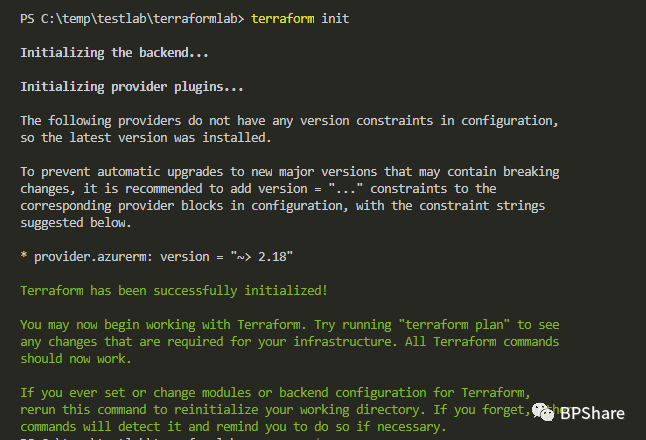
Task: Click the version = "..." constraints text
Action: pos(352,189)
